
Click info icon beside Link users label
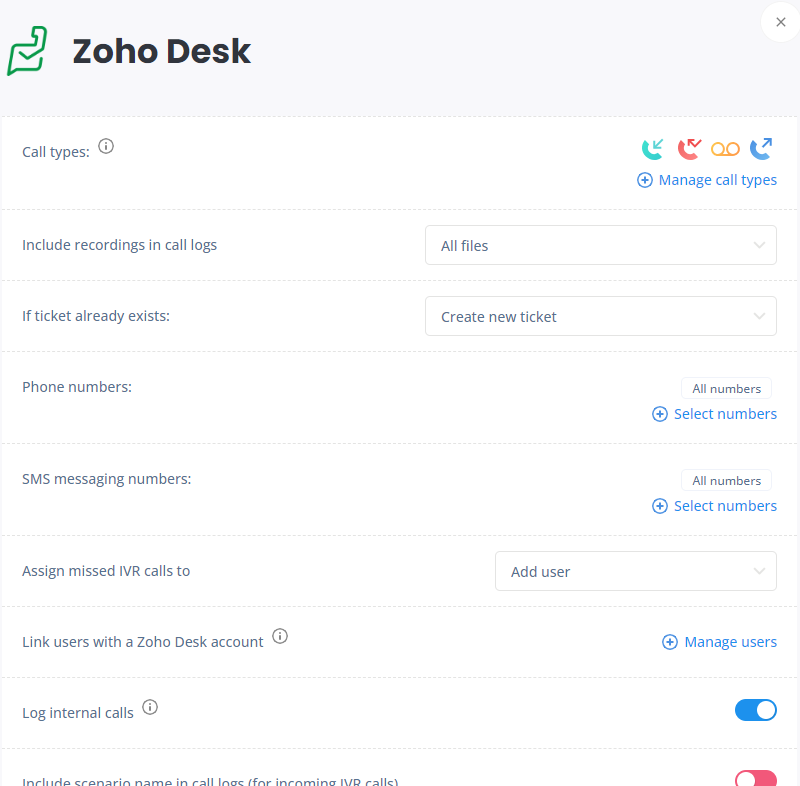click(280, 636)
